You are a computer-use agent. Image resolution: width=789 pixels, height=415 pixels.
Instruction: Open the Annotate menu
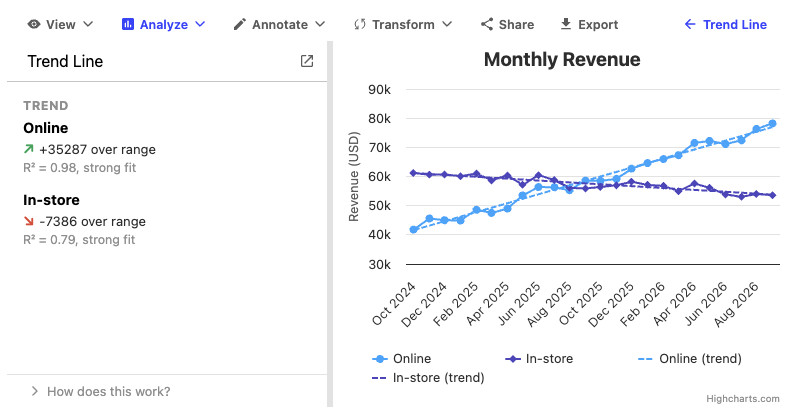click(279, 24)
